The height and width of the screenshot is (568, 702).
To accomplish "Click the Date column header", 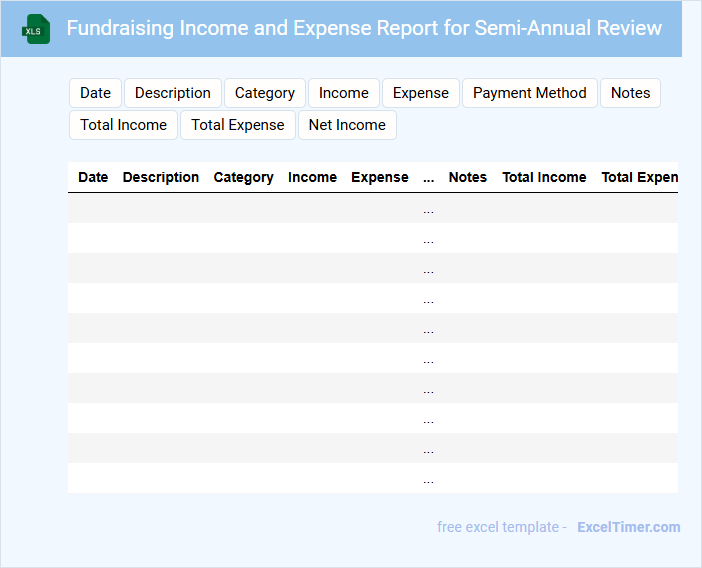I will 93,177.
